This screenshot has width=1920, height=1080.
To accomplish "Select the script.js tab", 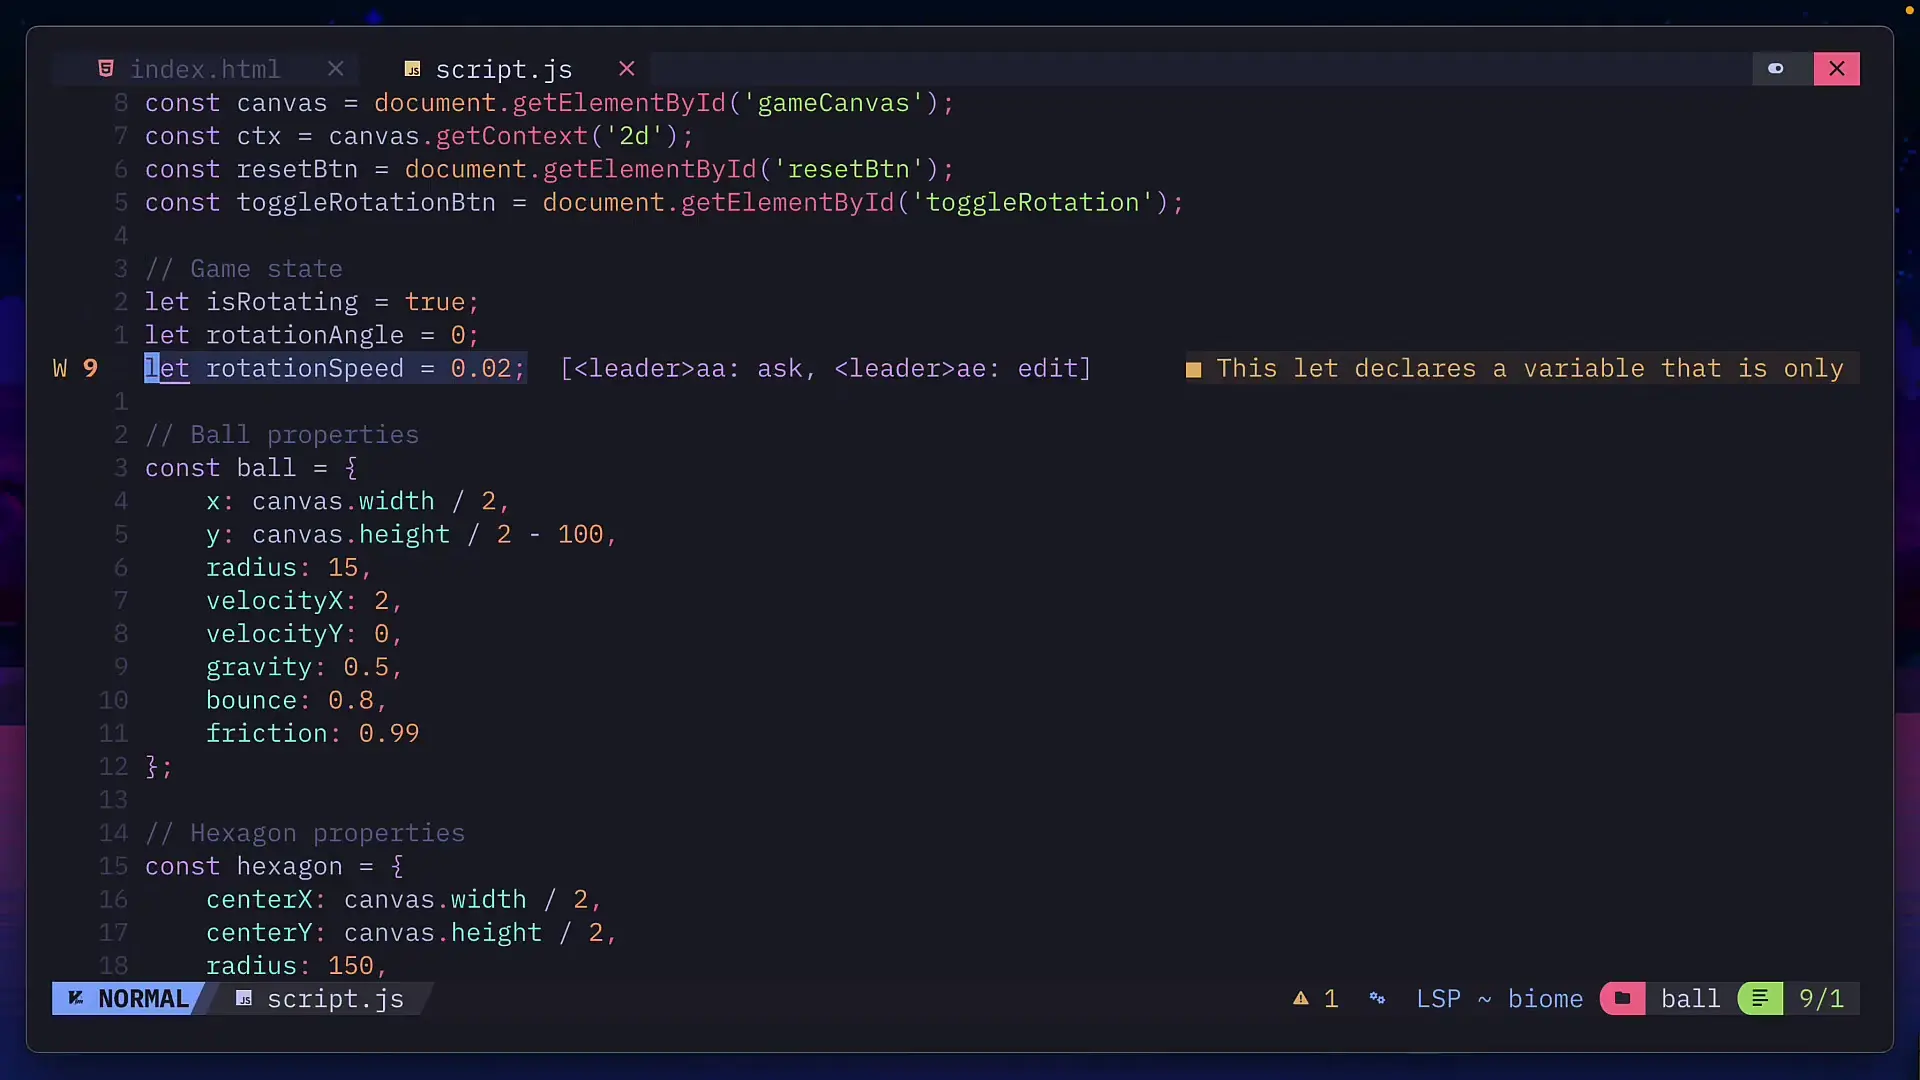I will 504,69.
